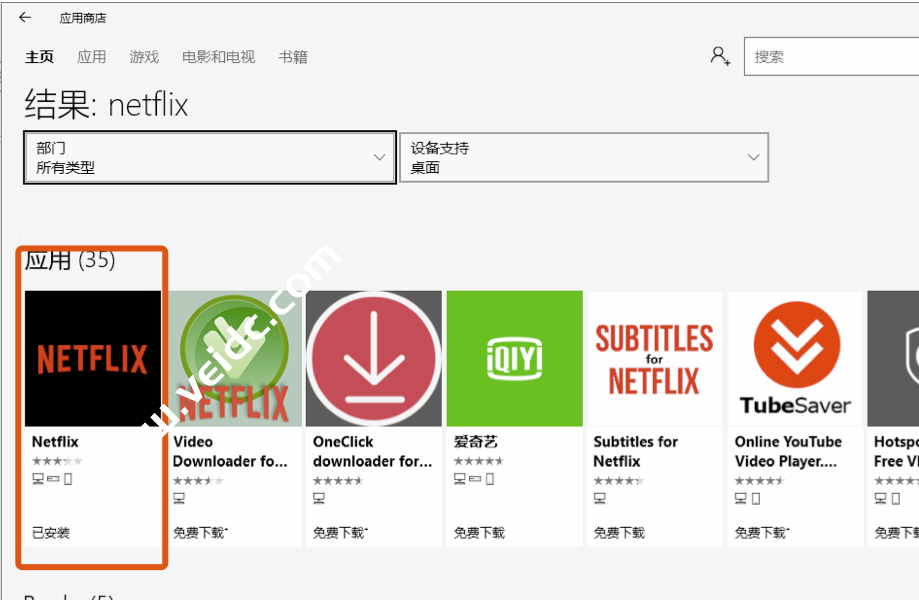
Task: Click the Netflix device support icons
Action: 52,479
